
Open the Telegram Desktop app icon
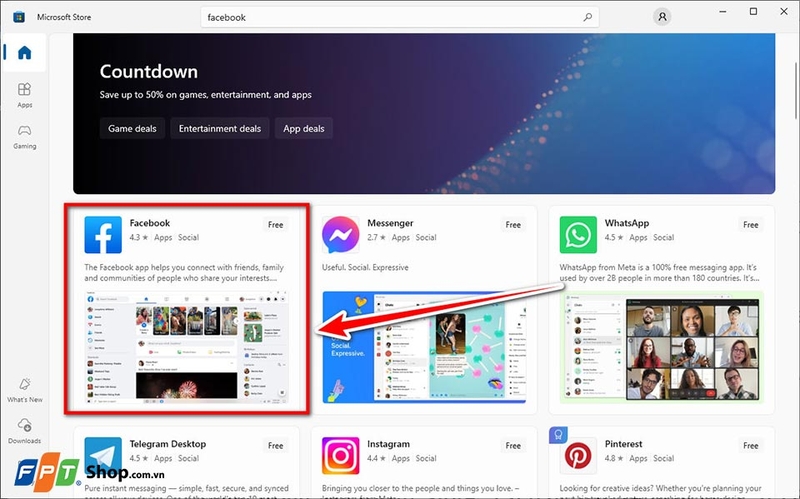103,456
